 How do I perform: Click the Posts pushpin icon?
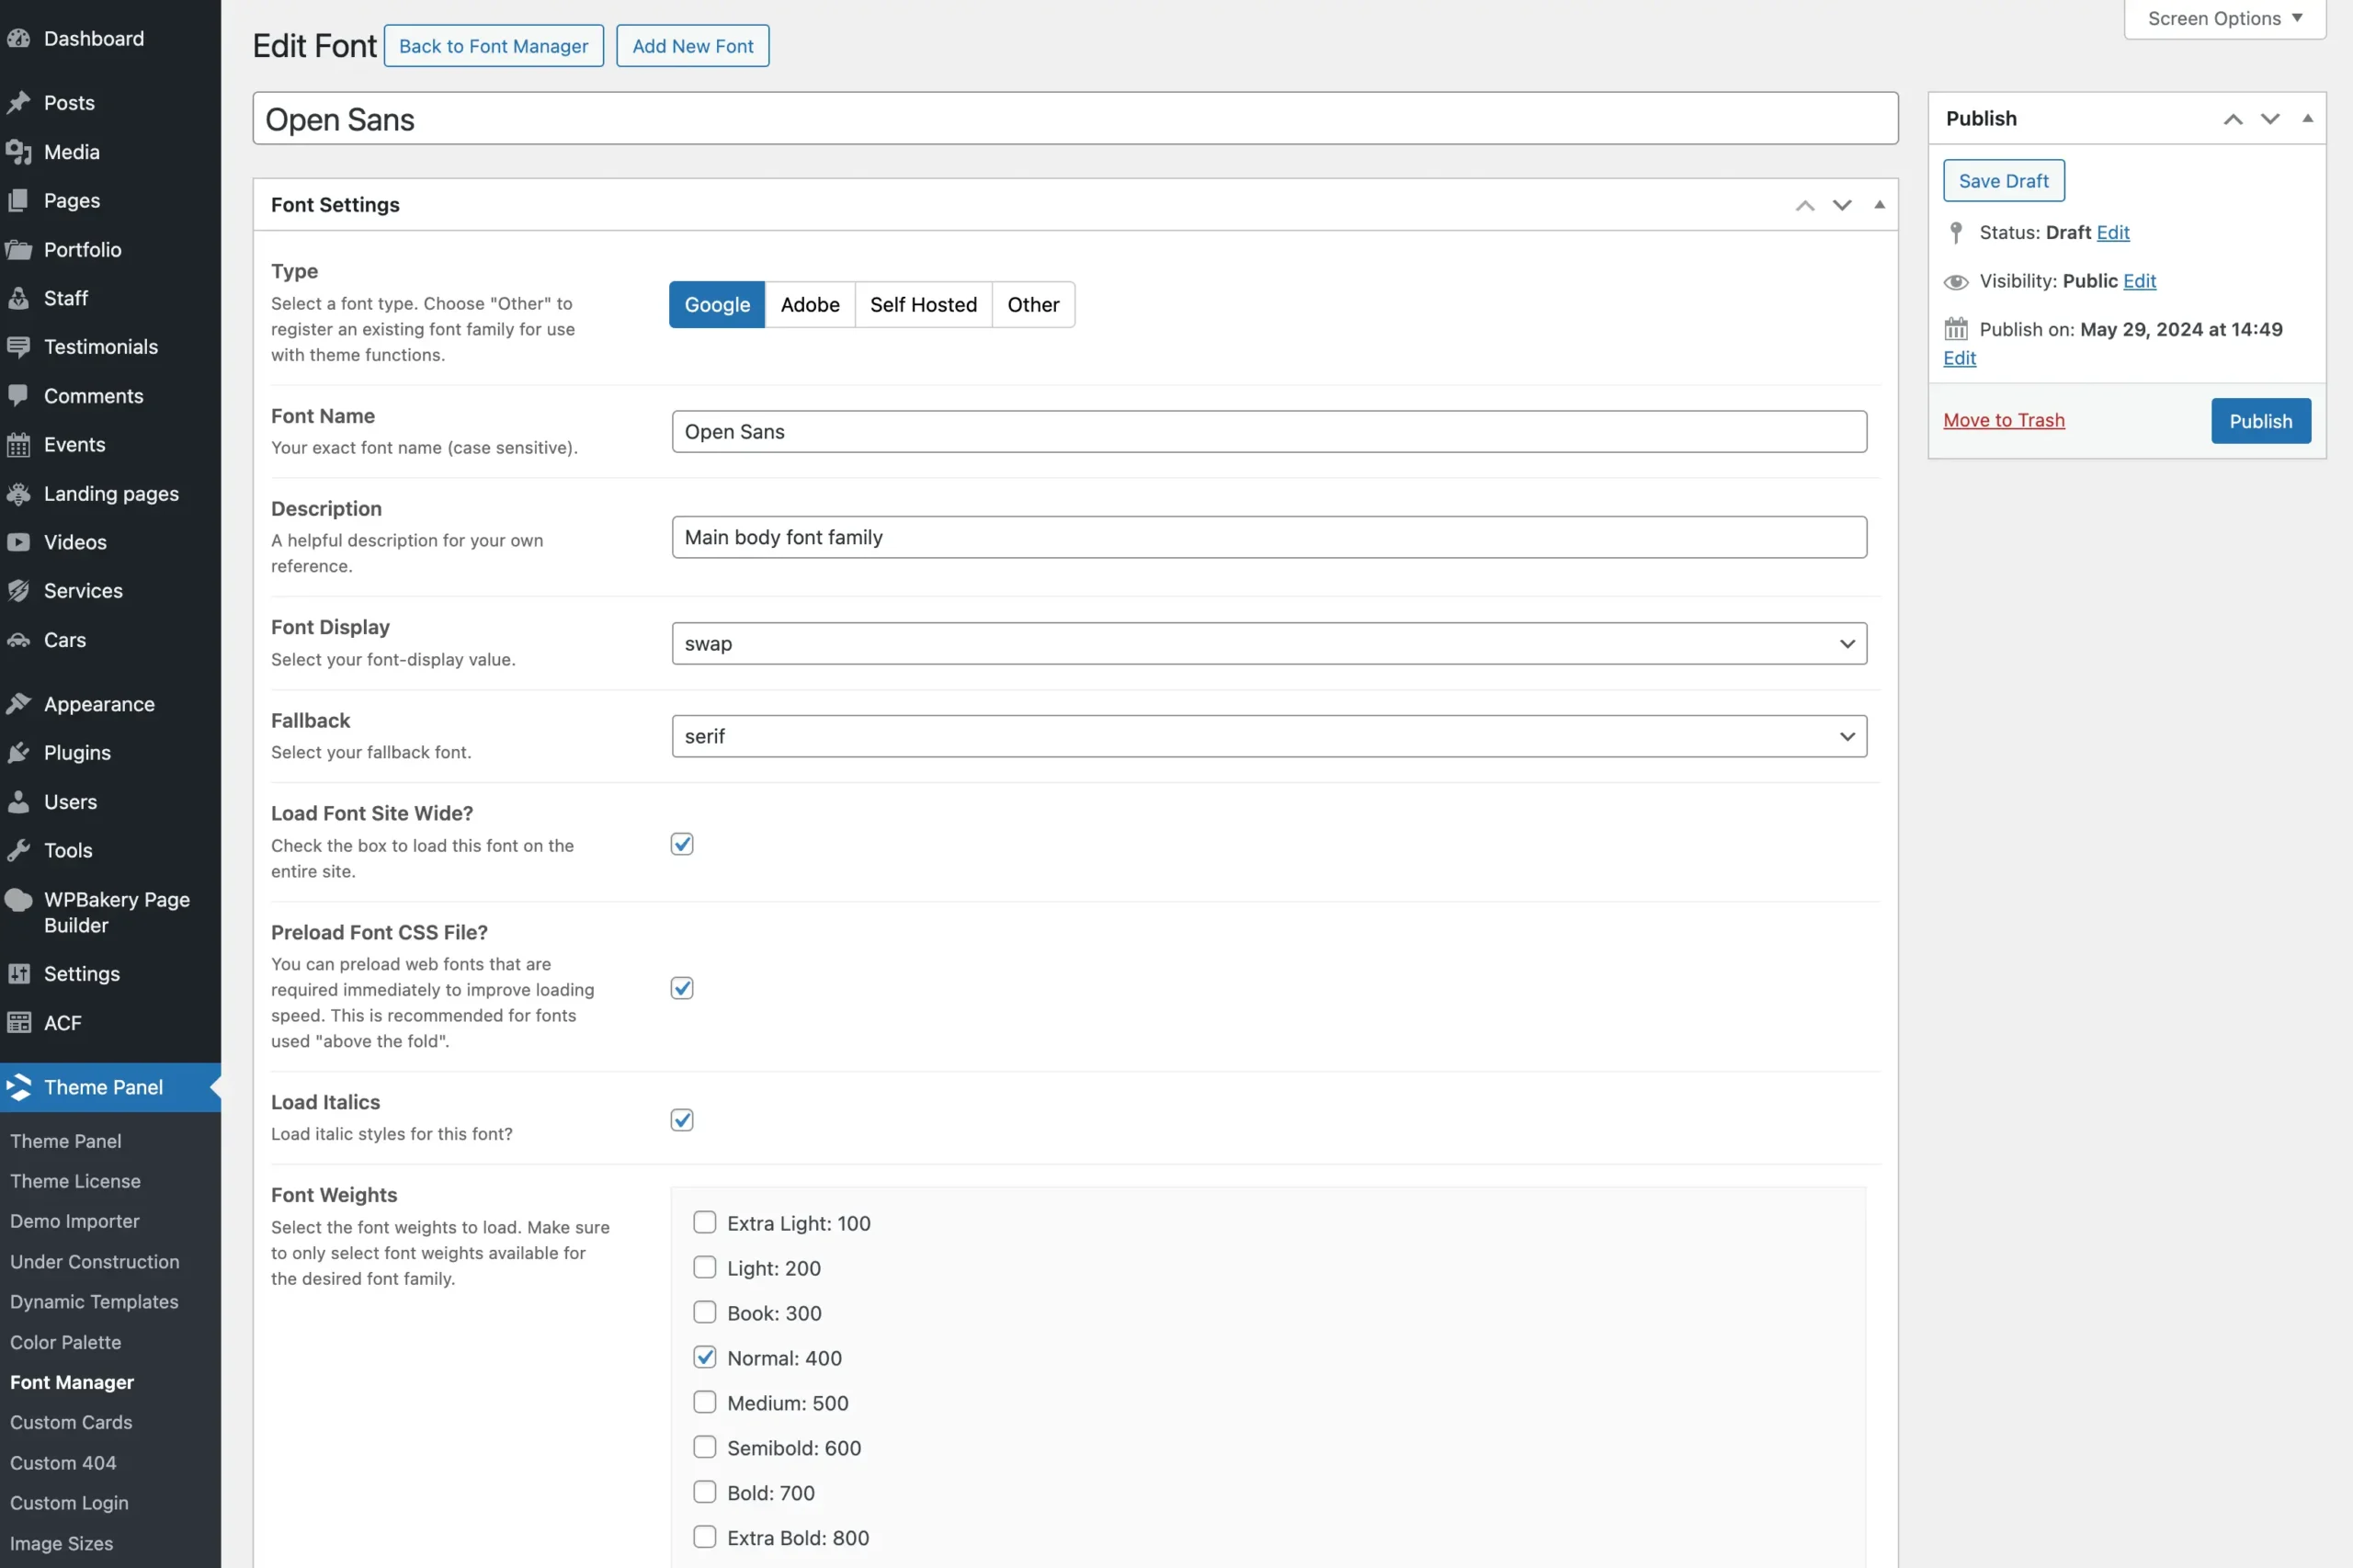coord(18,103)
